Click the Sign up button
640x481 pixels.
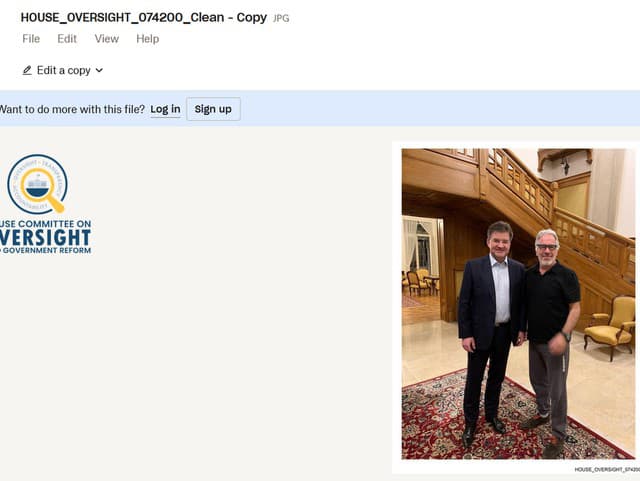(213, 109)
